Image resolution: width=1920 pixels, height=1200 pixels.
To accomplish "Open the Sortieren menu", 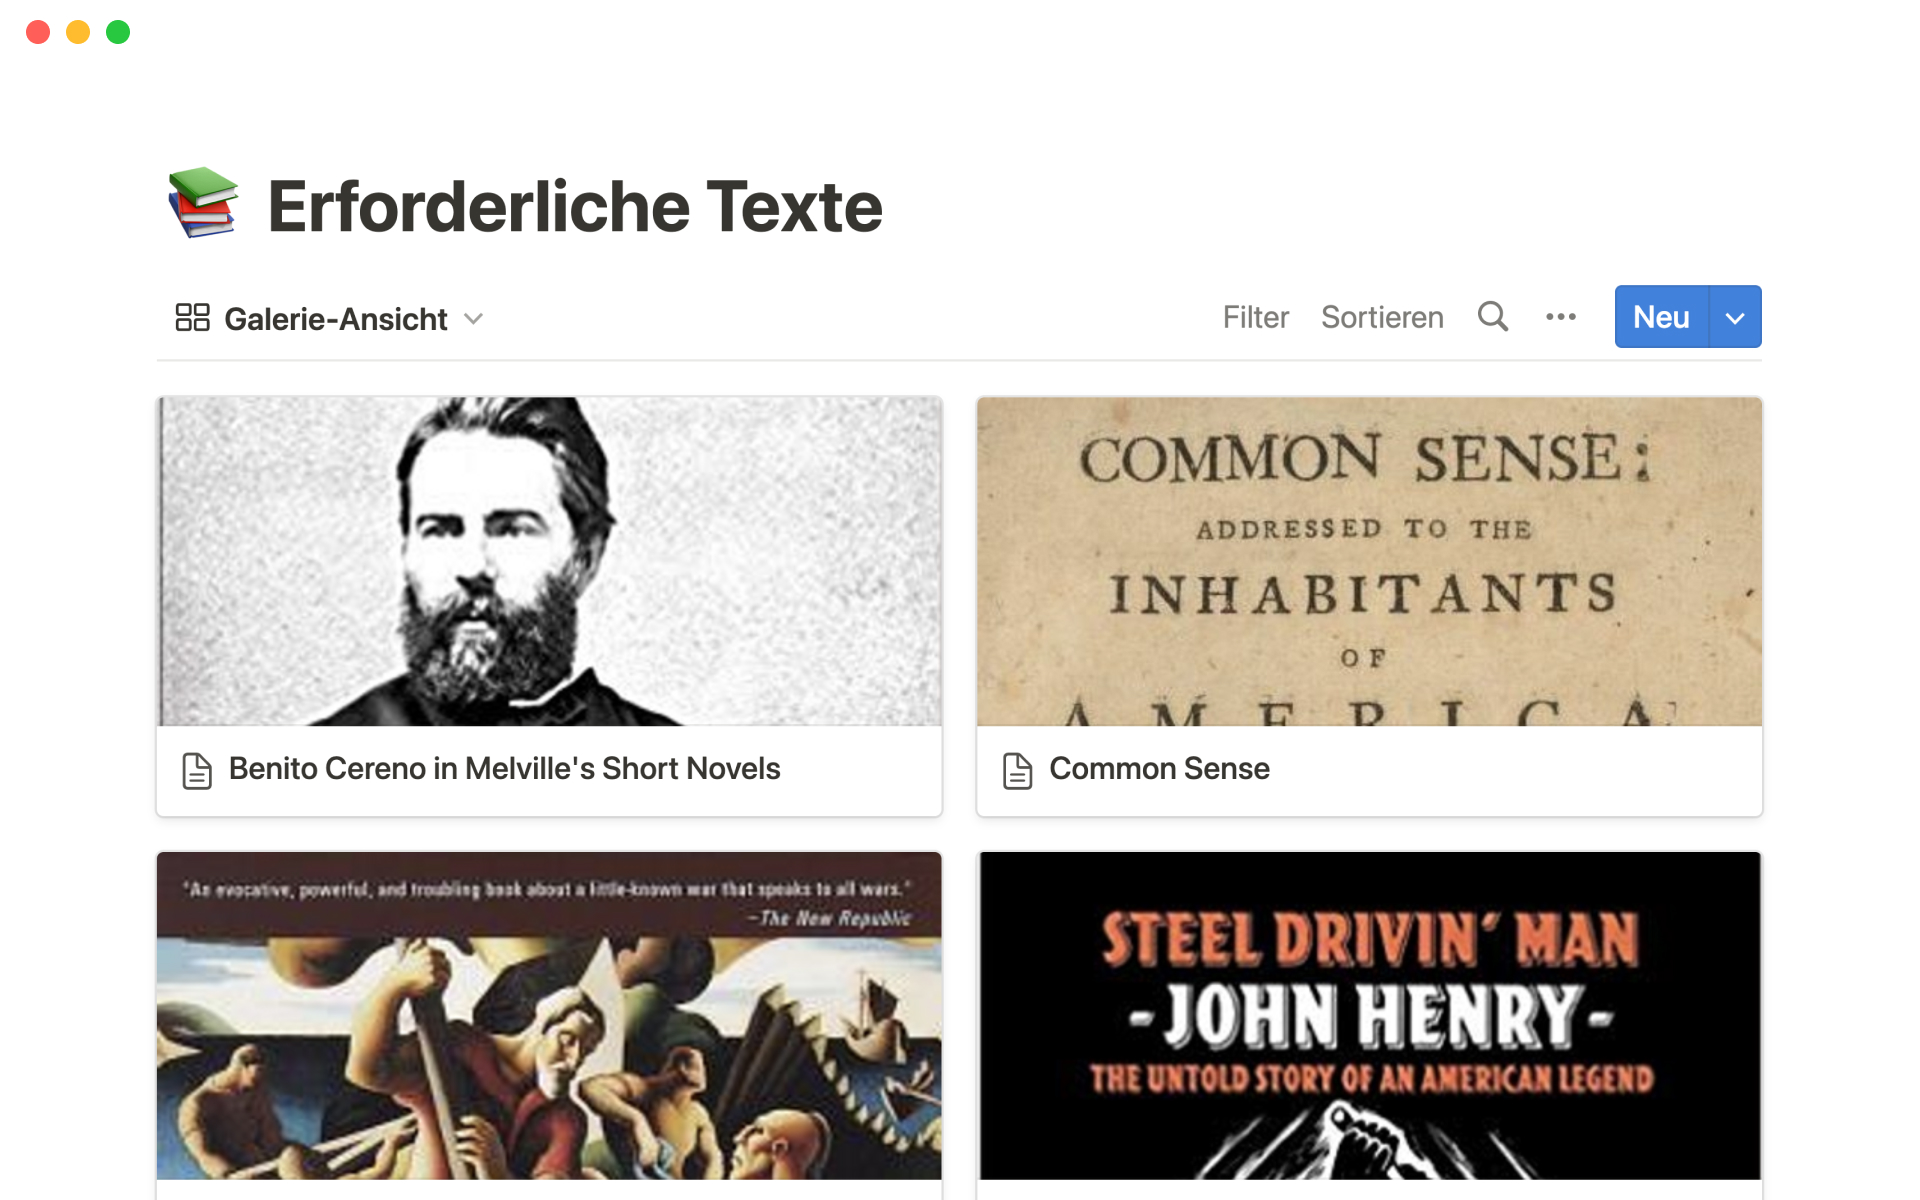I will click(x=1382, y=317).
